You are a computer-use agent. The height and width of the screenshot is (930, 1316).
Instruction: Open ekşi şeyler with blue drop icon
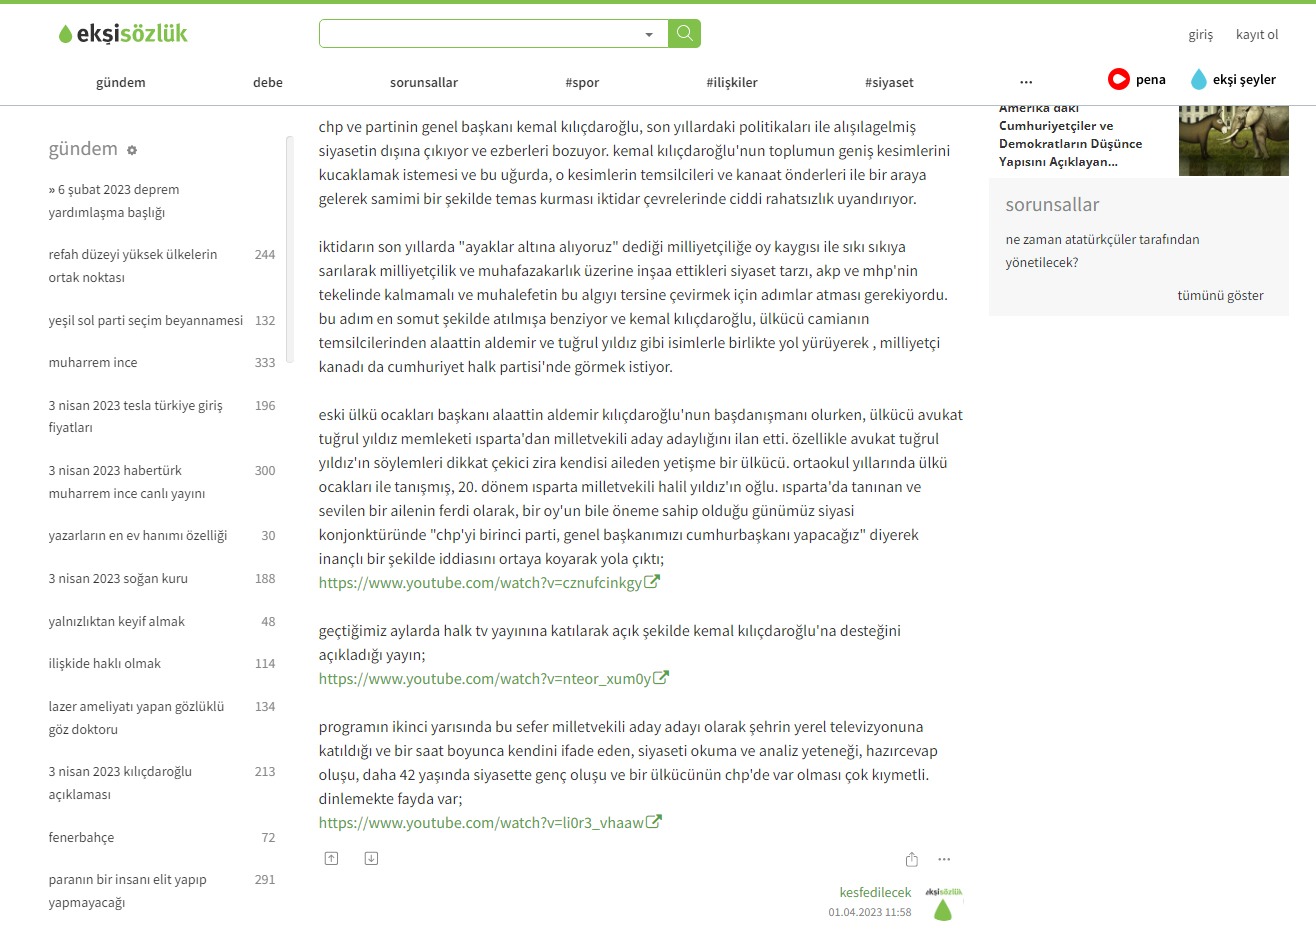tap(1233, 79)
